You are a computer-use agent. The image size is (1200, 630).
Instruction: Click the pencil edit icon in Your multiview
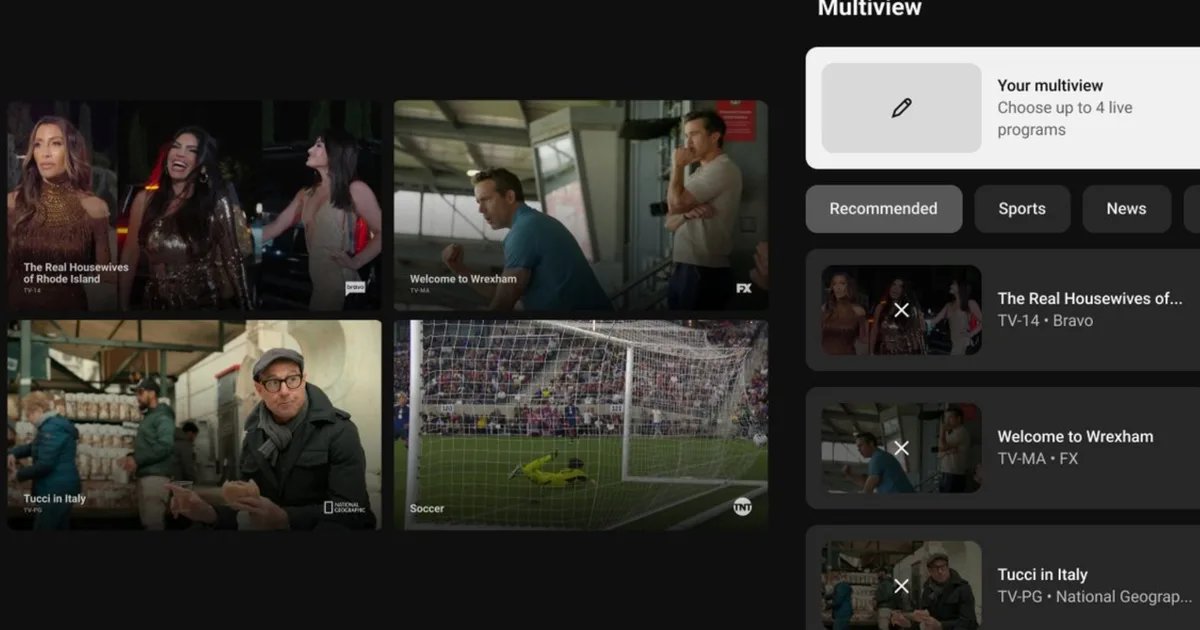tap(901, 108)
